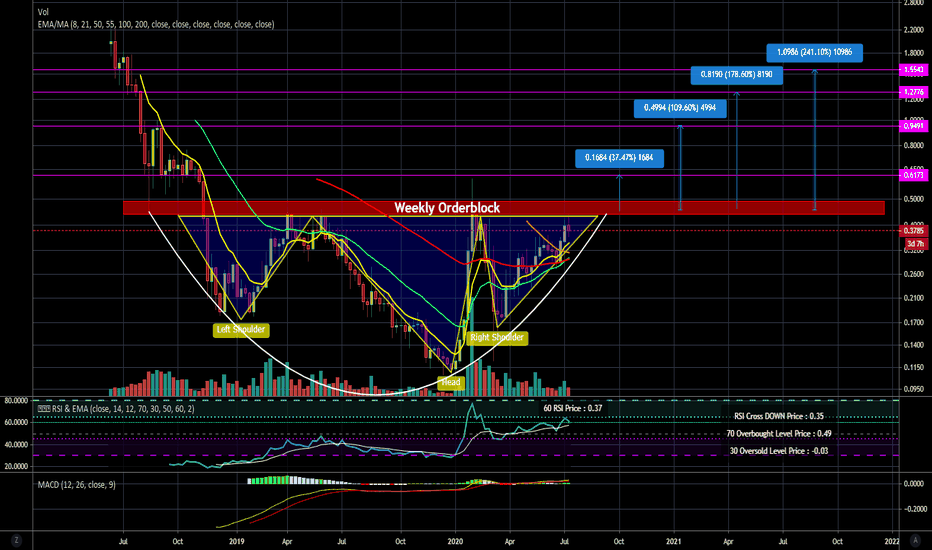Viewport: 932px width, 550px height.
Task: Click the 70 Overbought Level Price label
Action: [779, 433]
